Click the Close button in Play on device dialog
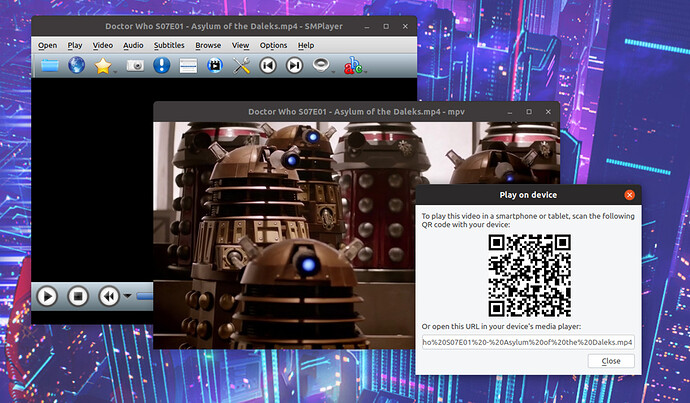 click(611, 361)
